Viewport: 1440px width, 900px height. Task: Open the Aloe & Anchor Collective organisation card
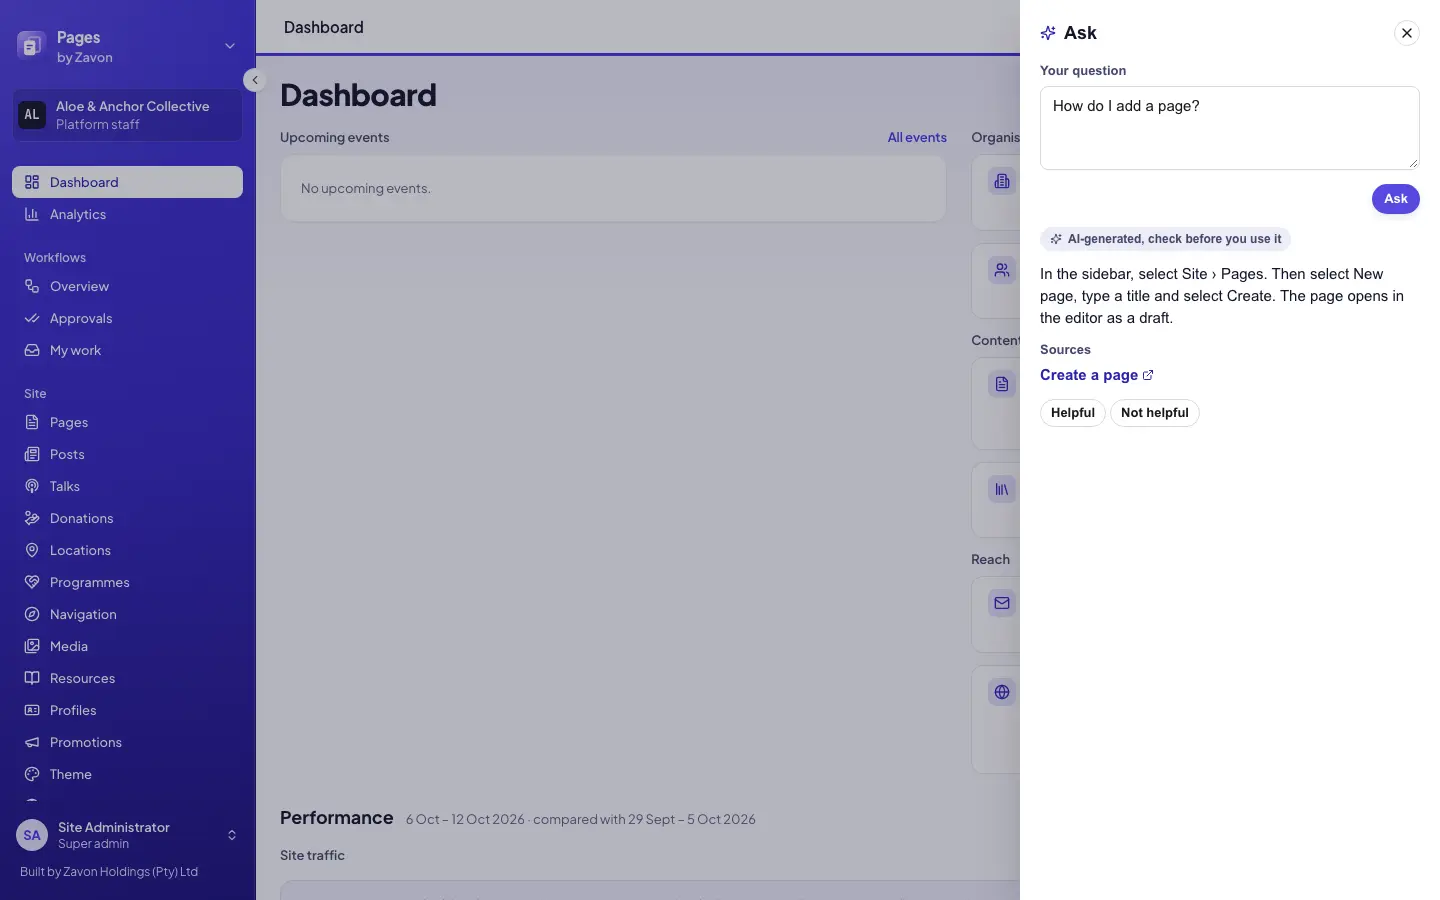(x=128, y=115)
